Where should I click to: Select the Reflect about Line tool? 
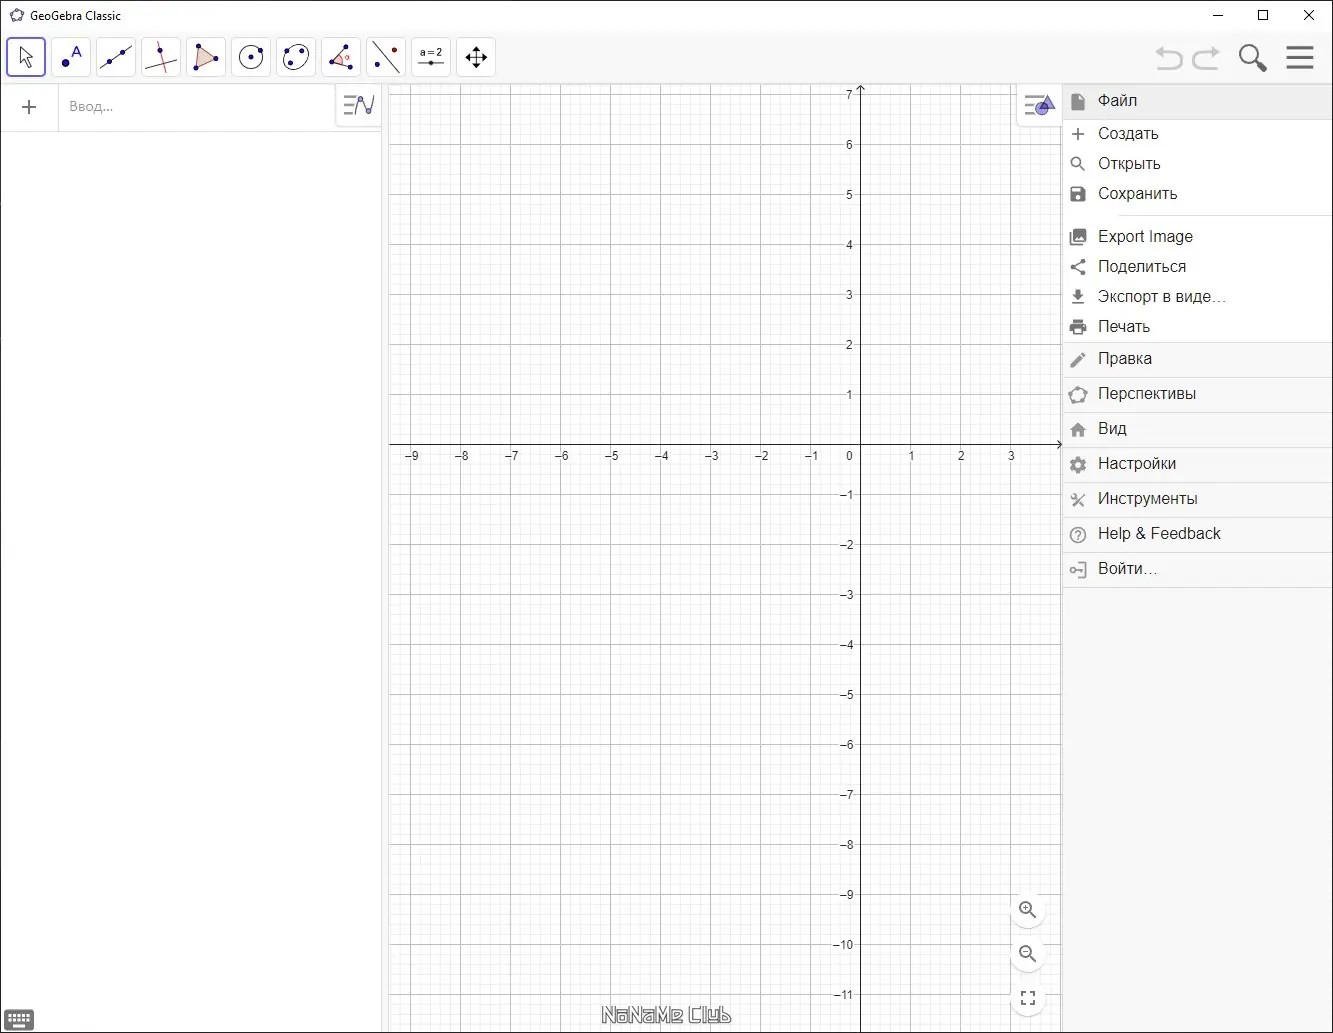[386, 57]
